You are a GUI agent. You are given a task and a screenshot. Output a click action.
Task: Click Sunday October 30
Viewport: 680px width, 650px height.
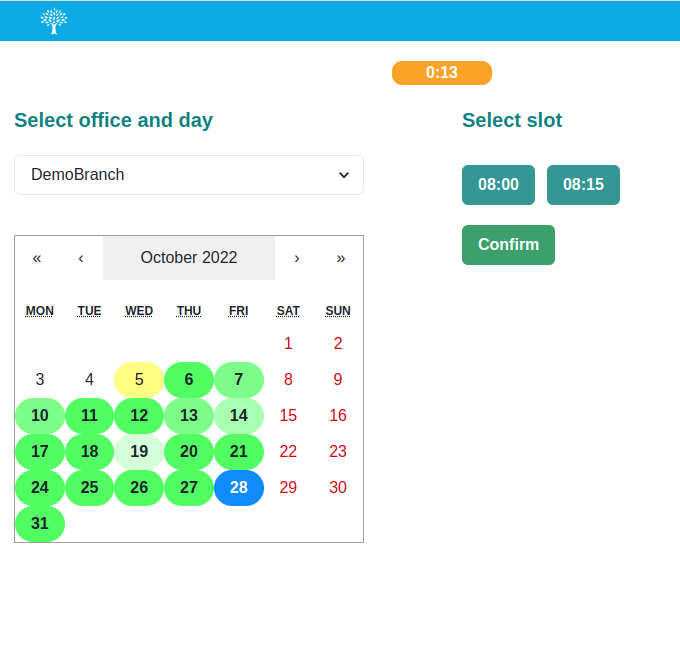338,487
